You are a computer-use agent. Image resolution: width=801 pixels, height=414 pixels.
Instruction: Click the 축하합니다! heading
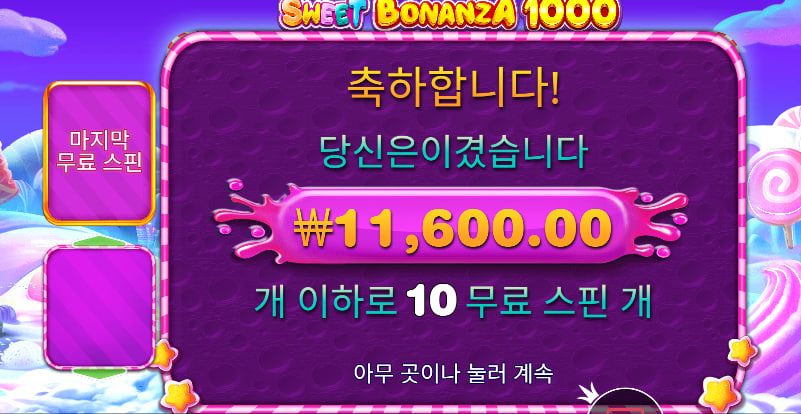pyautogui.click(x=453, y=88)
